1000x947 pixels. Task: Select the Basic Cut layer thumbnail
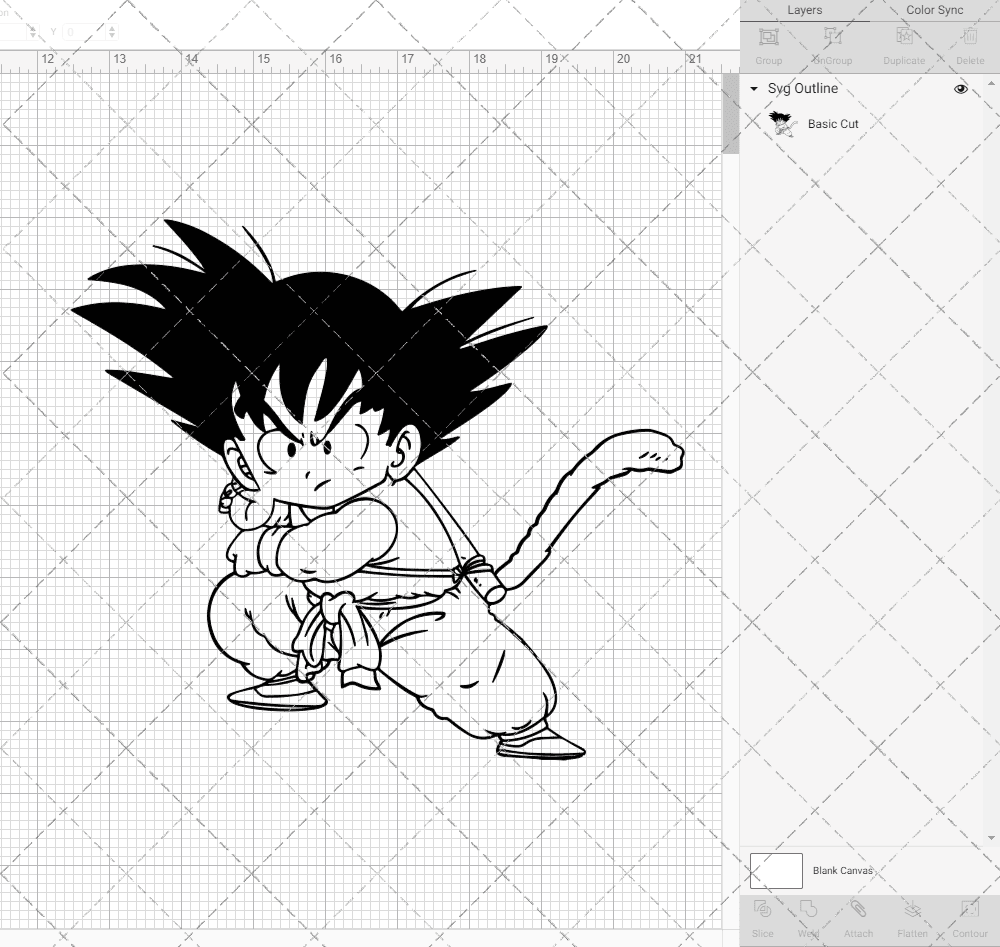[781, 124]
